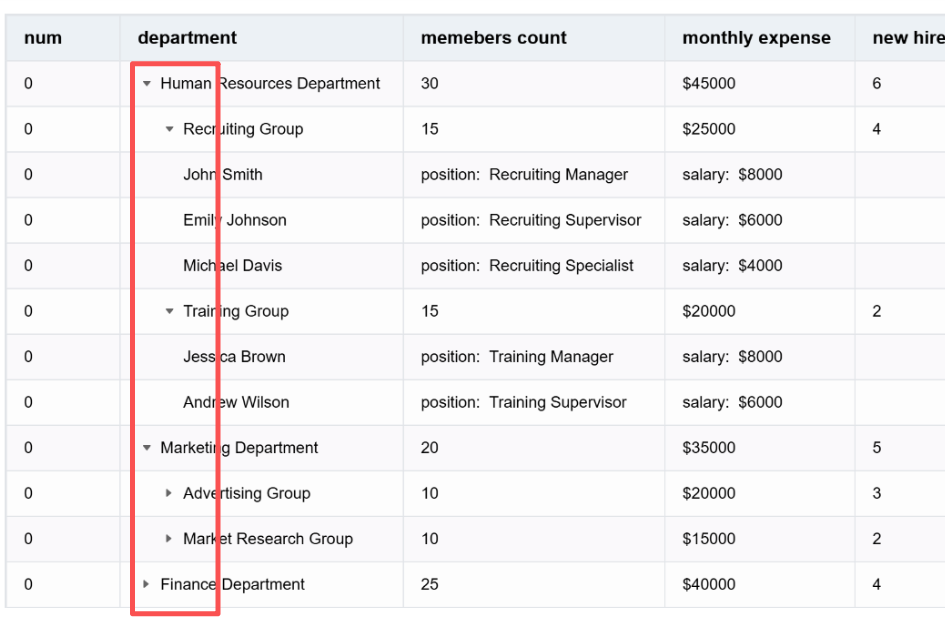The image size is (945, 619).
Task: Select the Emily Johnson employee cell
Action: click(235, 220)
